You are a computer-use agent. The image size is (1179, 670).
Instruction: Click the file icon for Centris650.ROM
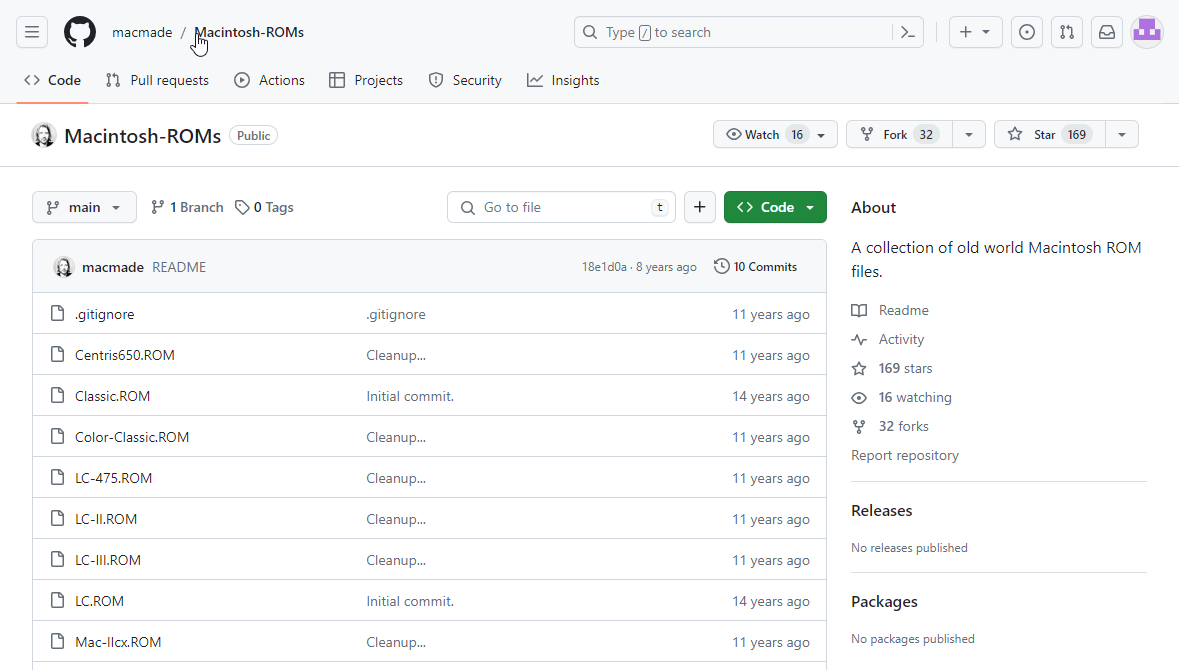click(57, 354)
